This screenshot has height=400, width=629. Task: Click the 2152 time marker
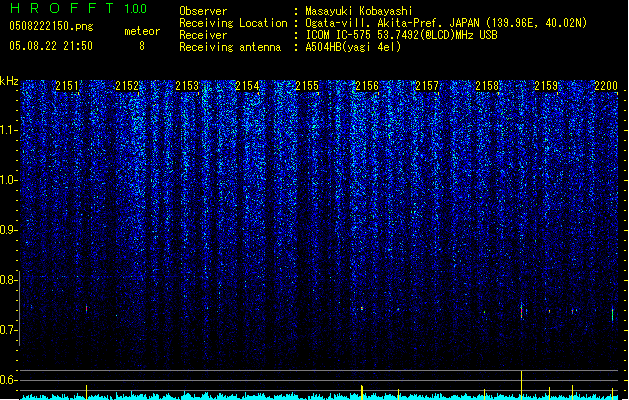tap(127, 85)
